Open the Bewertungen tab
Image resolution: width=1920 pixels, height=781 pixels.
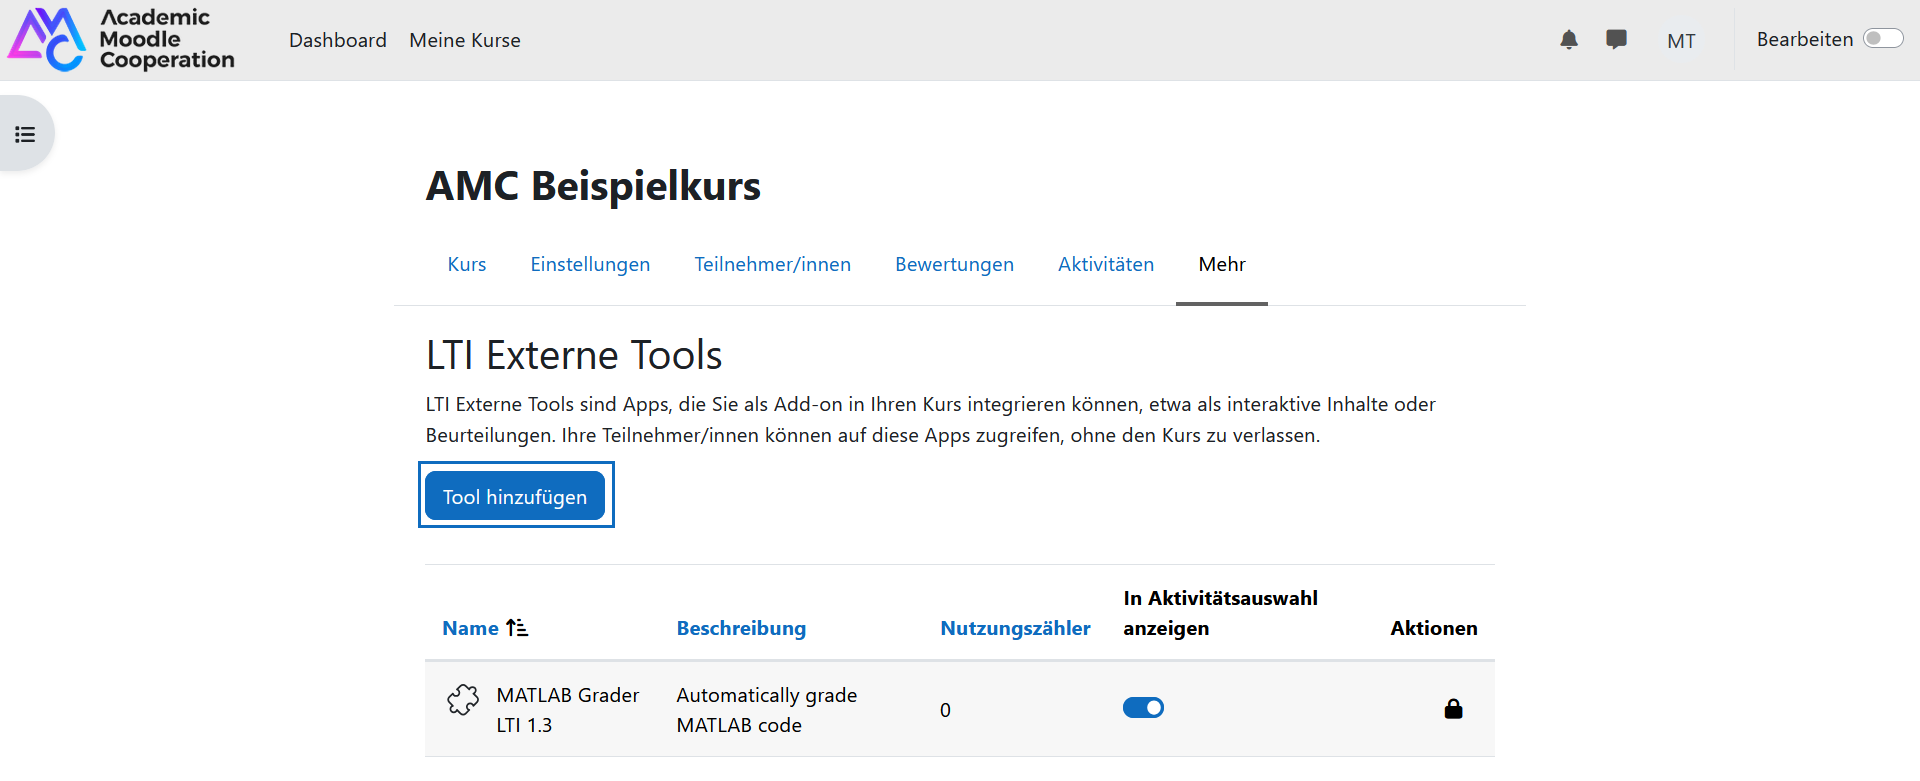pyautogui.click(x=955, y=264)
